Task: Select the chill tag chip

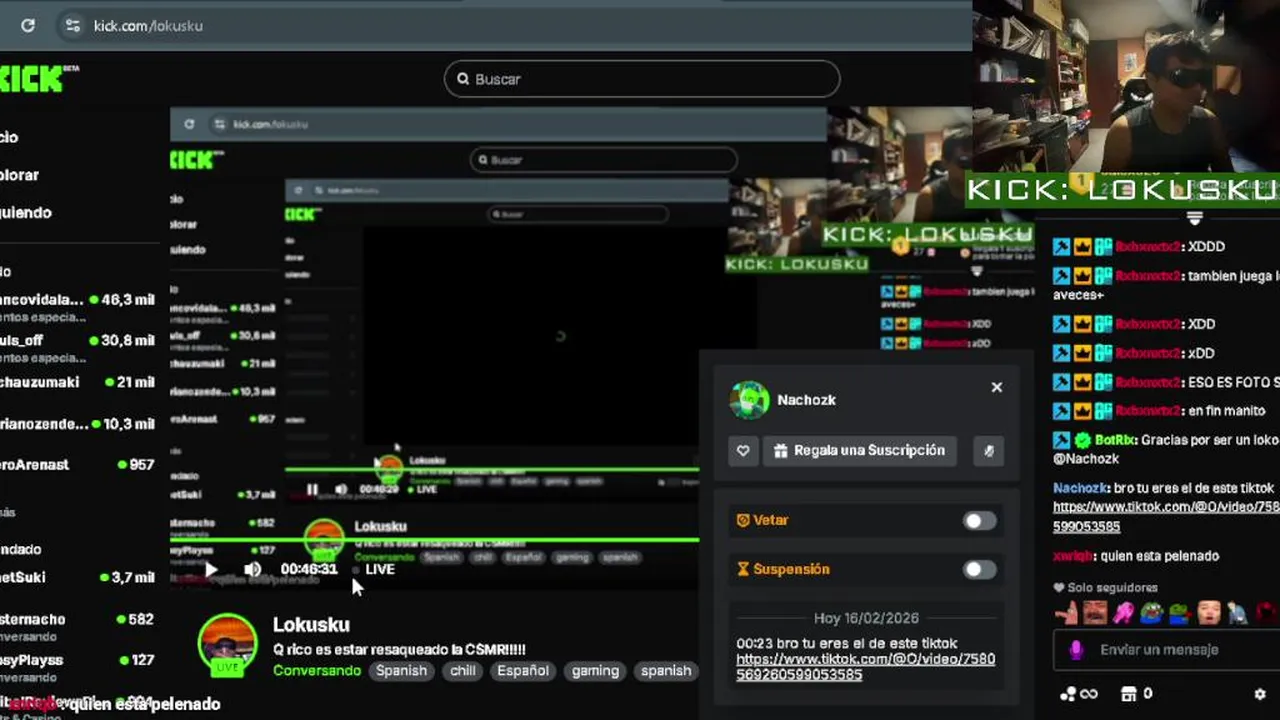Action: pos(463,671)
